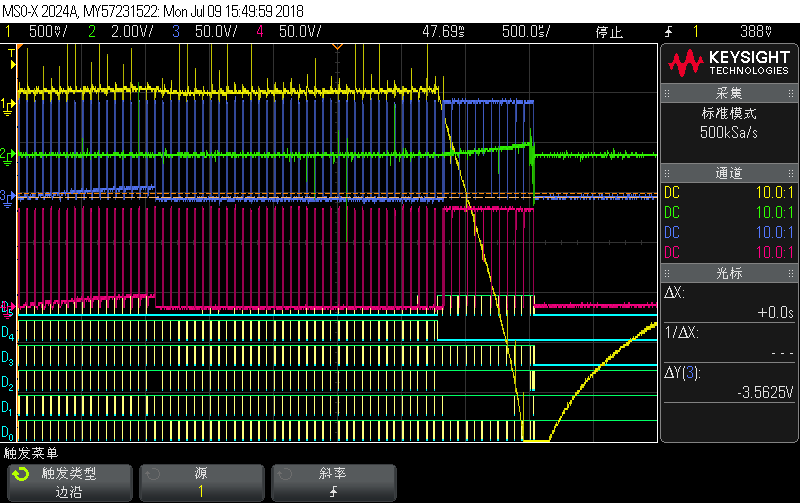Click the magenta DC 10.0:1 channel row
Screen dimensions: 800x503
click(x=729, y=252)
